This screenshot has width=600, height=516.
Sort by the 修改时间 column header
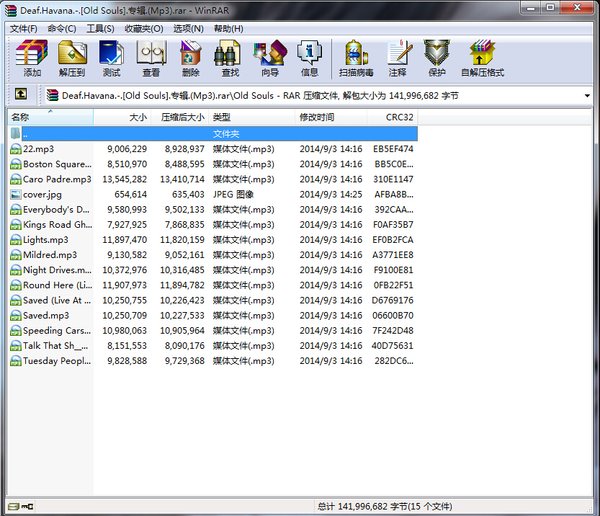coord(331,117)
